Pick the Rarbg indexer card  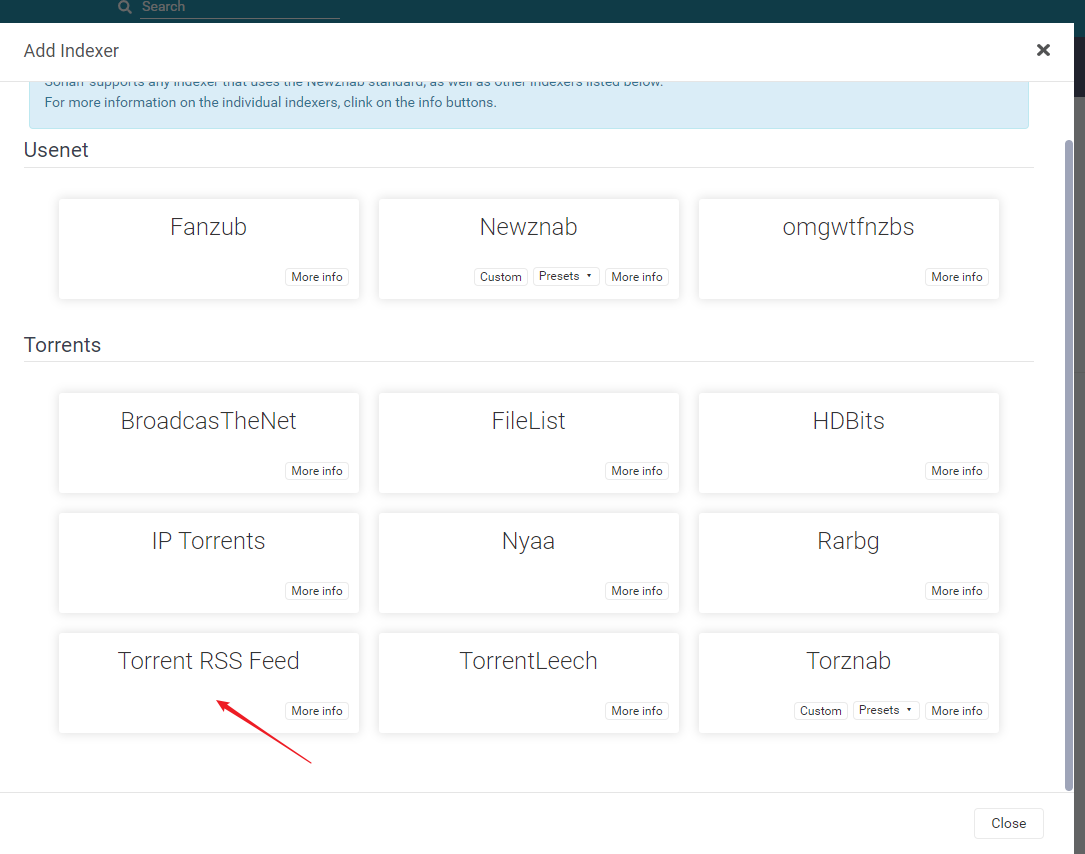[x=848, y=542]
